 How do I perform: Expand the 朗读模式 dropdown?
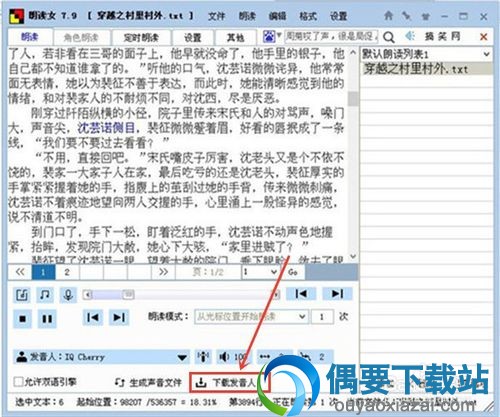[x=302, y=316]
